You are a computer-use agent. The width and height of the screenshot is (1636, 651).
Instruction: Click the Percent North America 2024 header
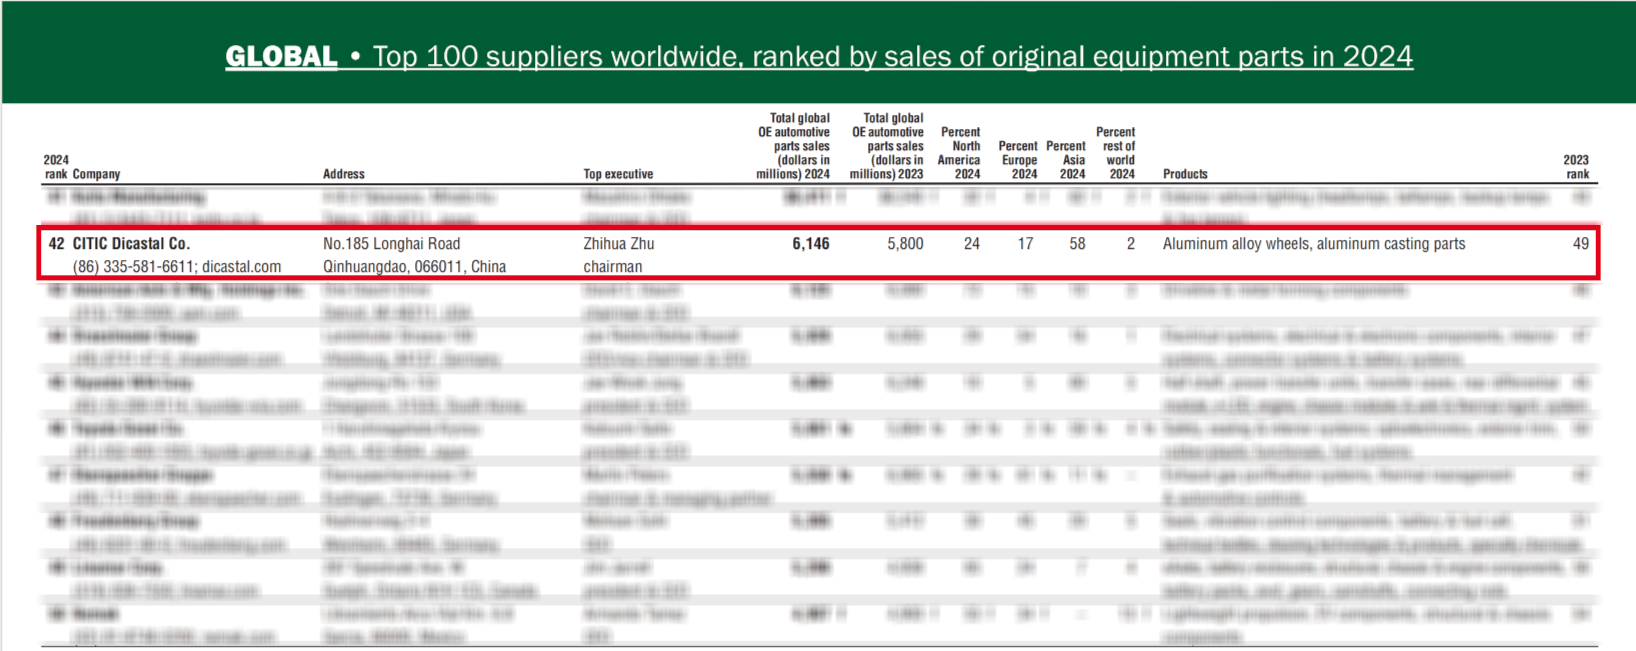(959, 153)
